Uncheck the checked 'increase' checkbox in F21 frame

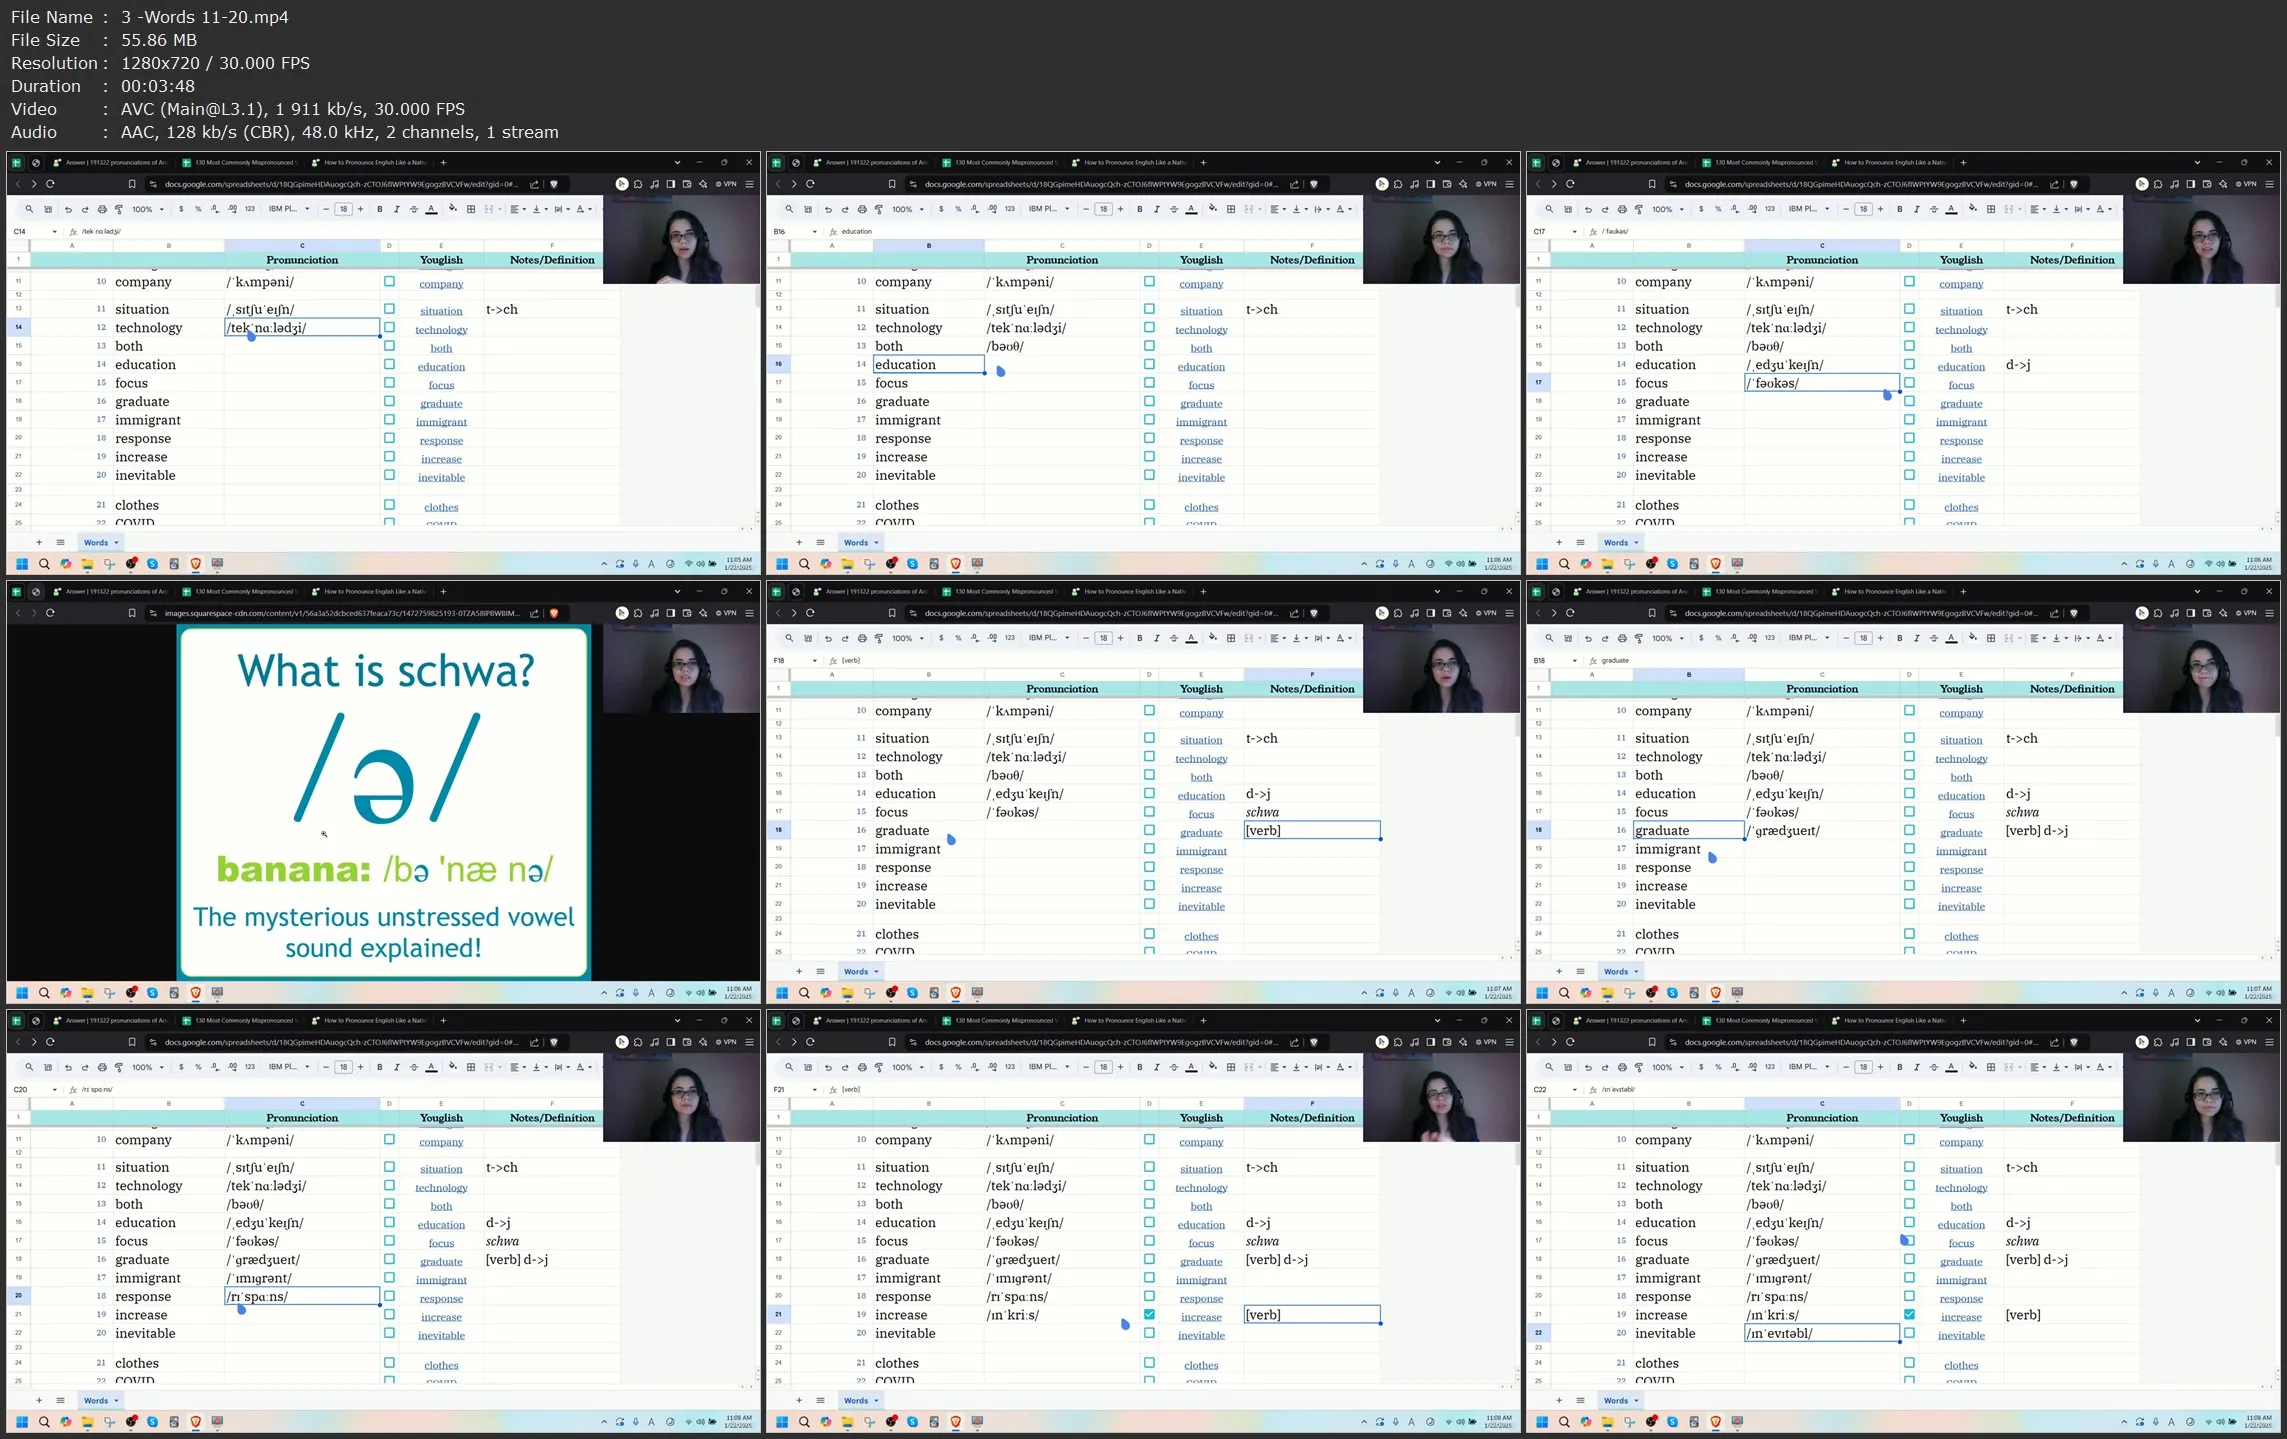[x=1149, y=1314]
